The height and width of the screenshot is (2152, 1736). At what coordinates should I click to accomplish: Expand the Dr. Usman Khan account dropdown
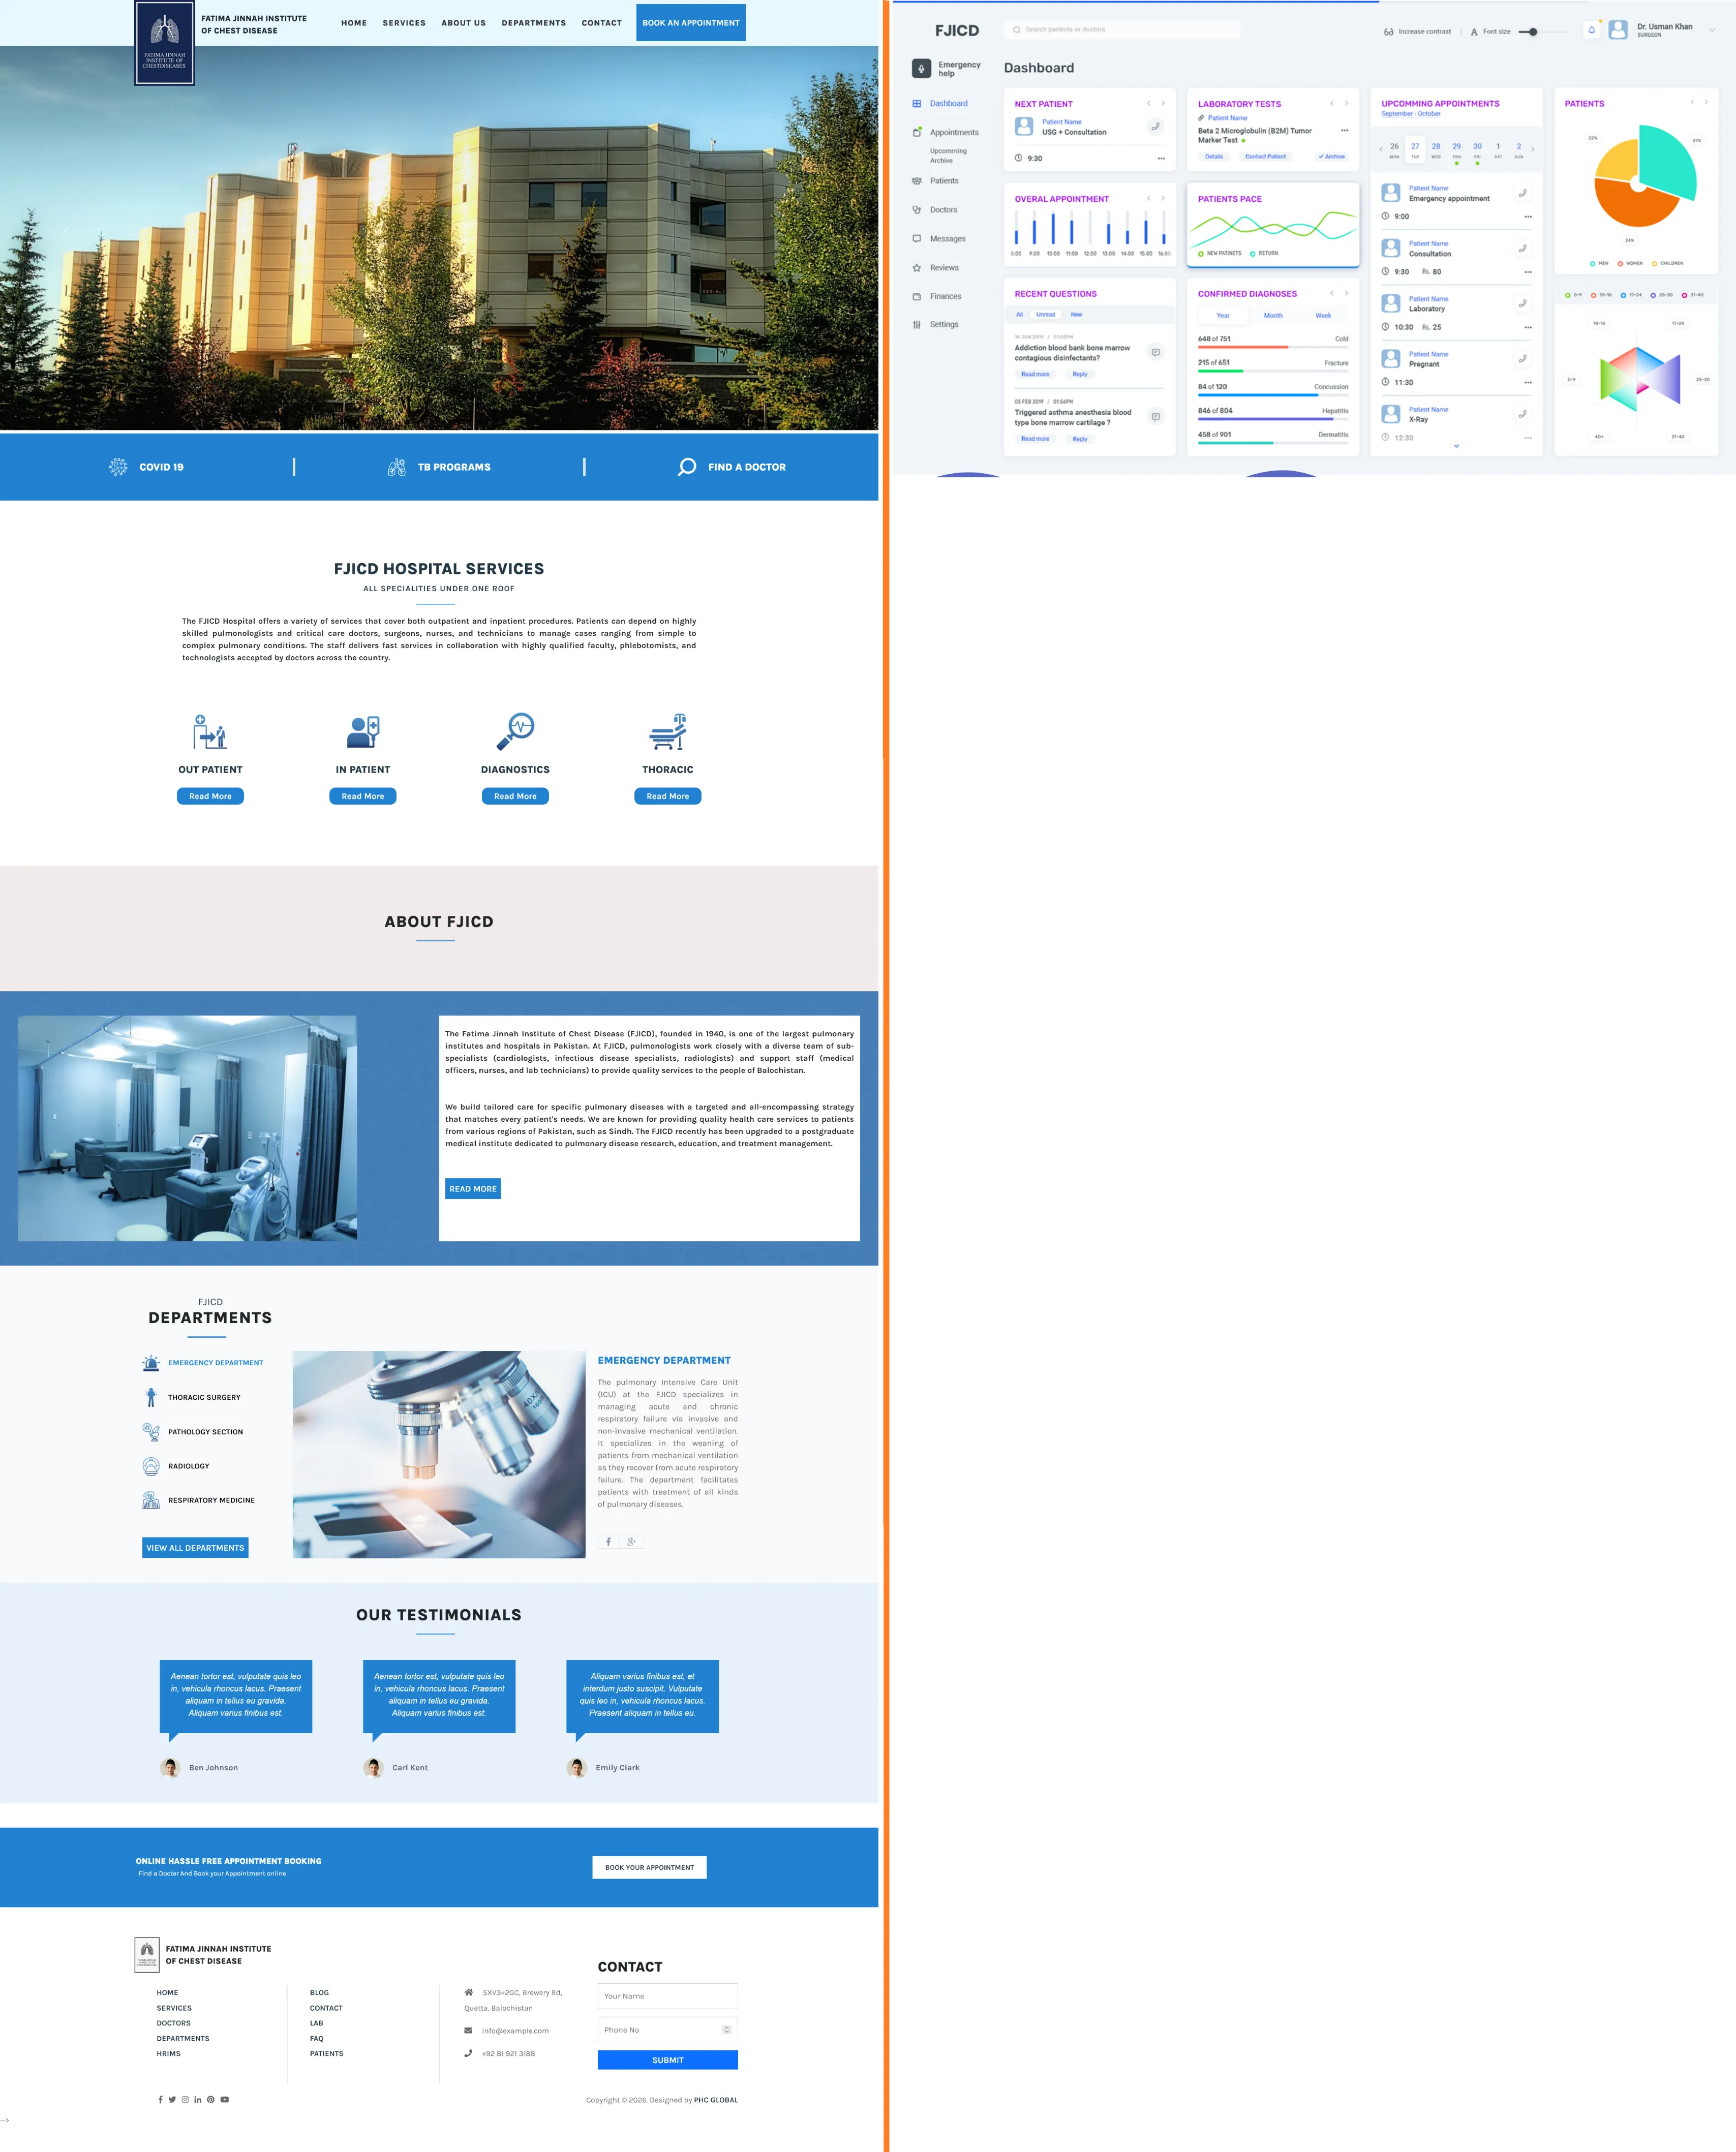click(x=1711, y=30)
